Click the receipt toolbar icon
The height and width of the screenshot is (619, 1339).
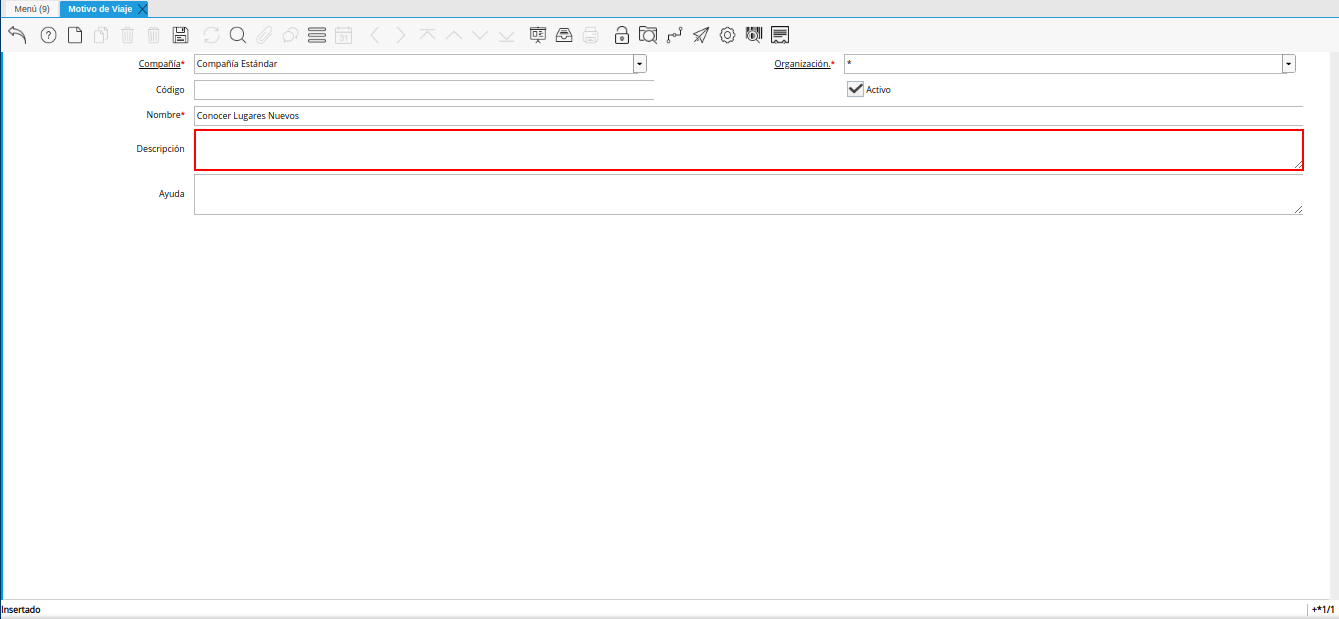click(x=780, y=35)
